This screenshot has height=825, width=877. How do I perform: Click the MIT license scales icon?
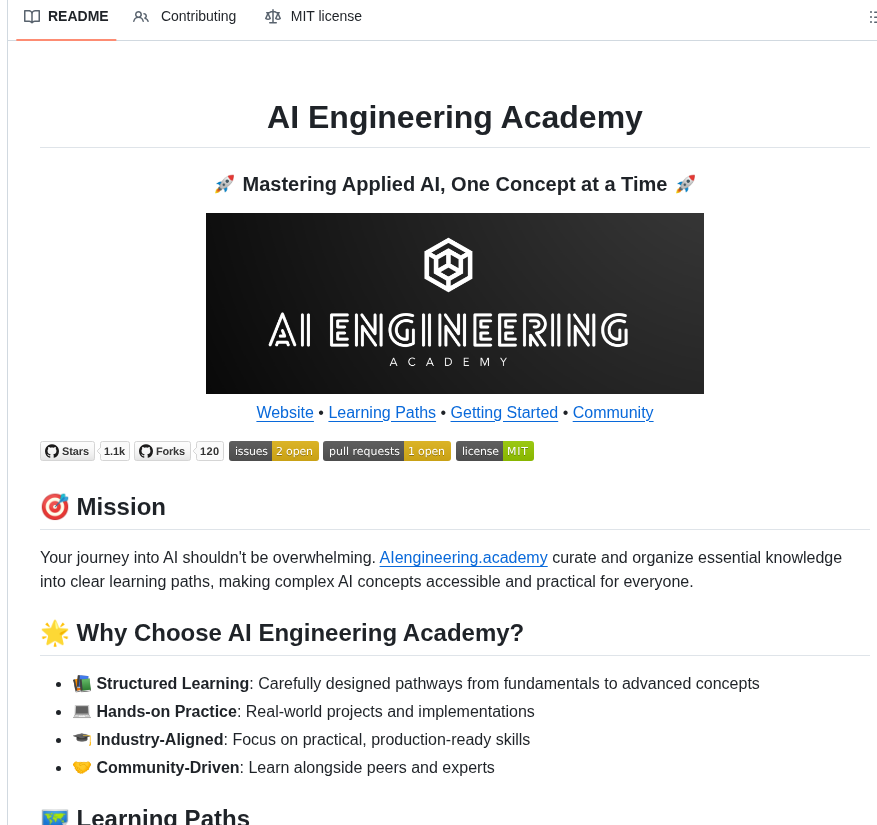click(x=272, y=16)
